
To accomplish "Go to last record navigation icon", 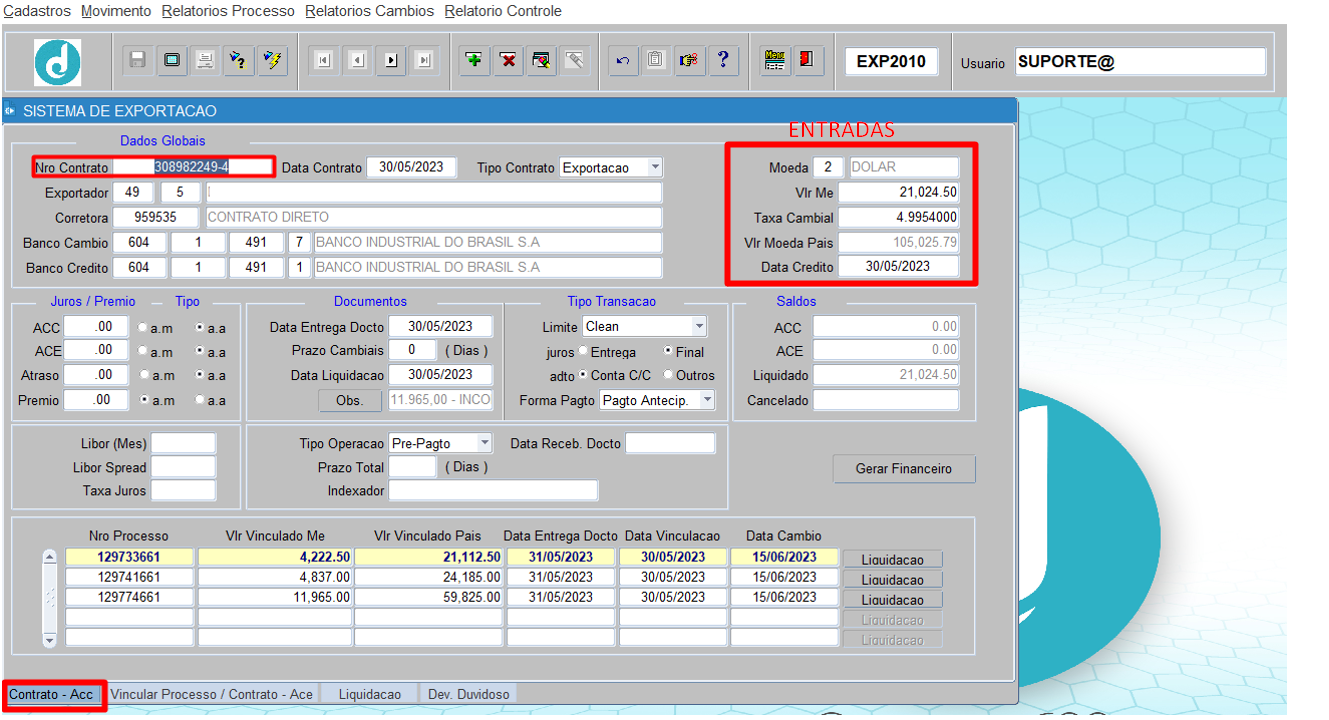I will [x=424, y=61].
